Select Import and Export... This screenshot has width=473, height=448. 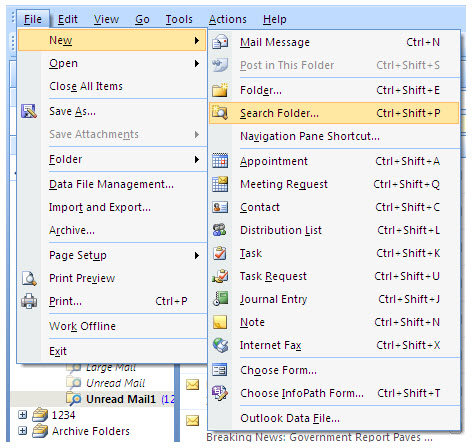pos(112,207)
